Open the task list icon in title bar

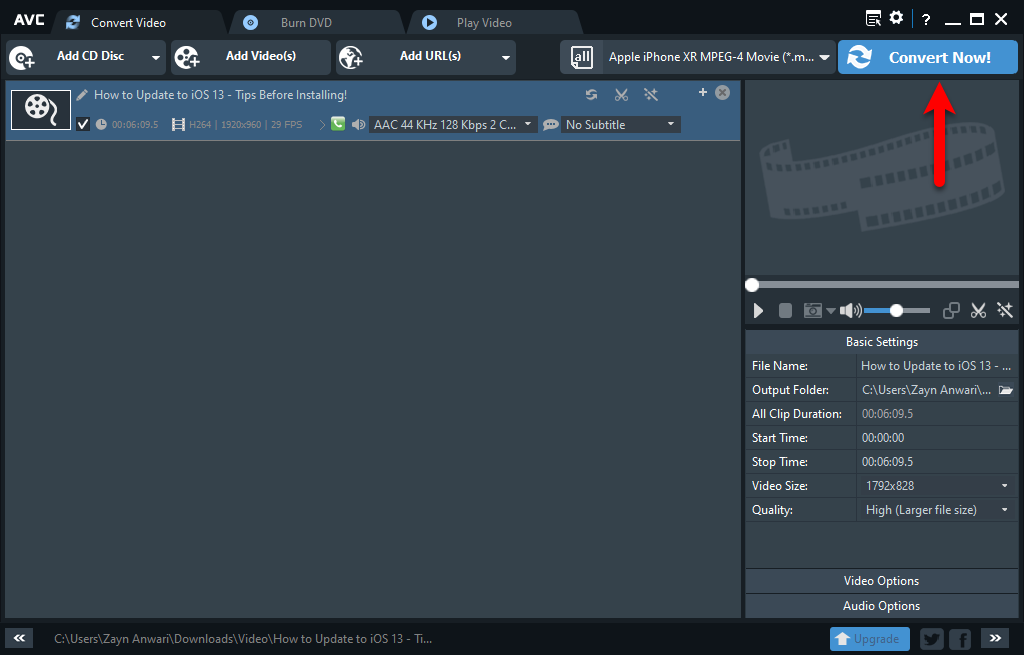point(873,18)
